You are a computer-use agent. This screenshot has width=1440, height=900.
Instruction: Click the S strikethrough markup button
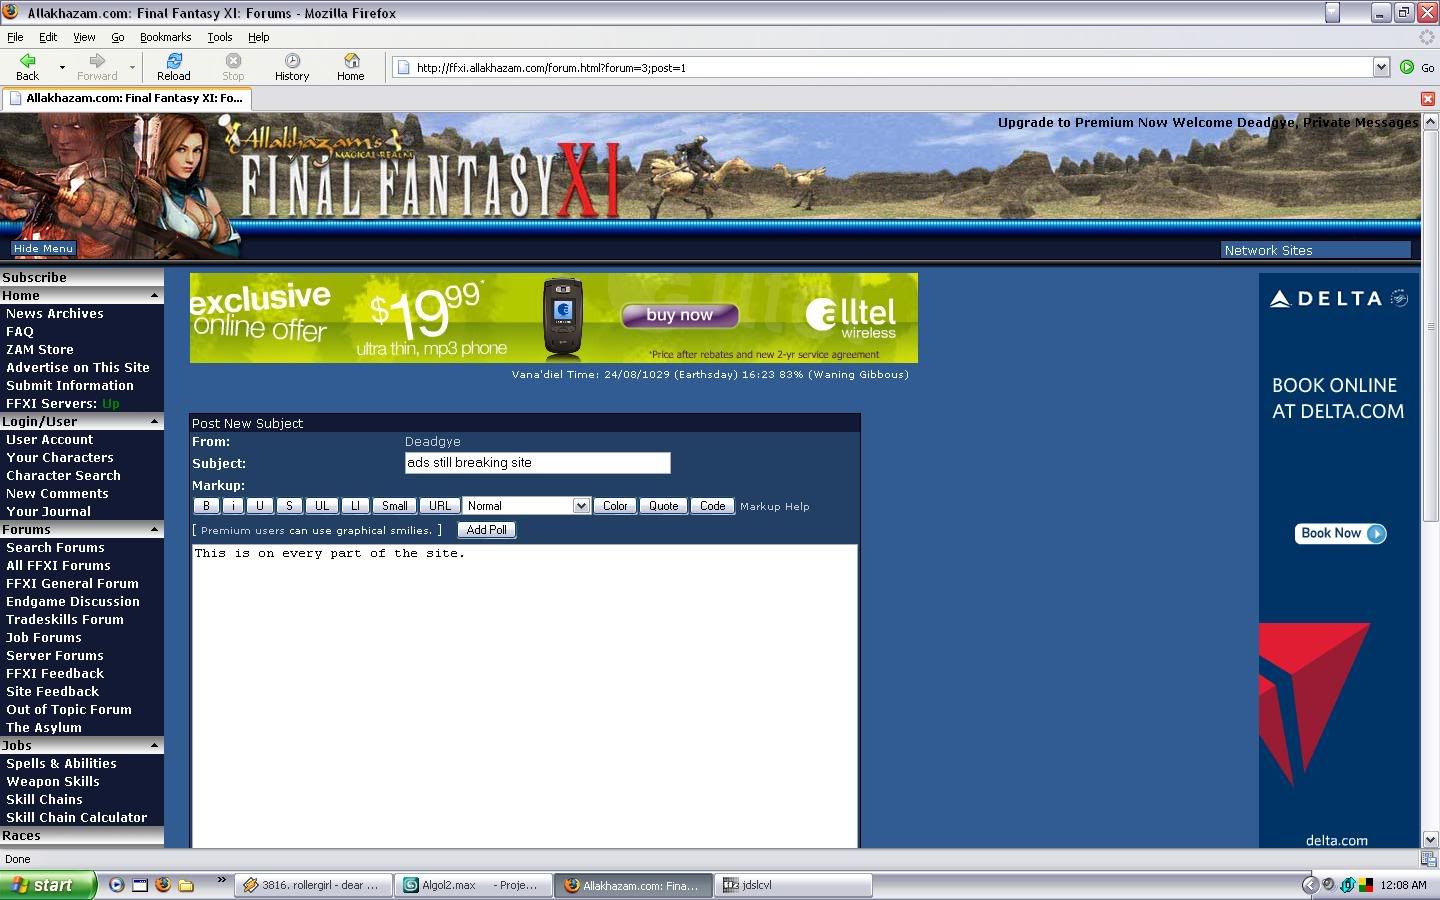pyautogui.click(x=289, y=506)
